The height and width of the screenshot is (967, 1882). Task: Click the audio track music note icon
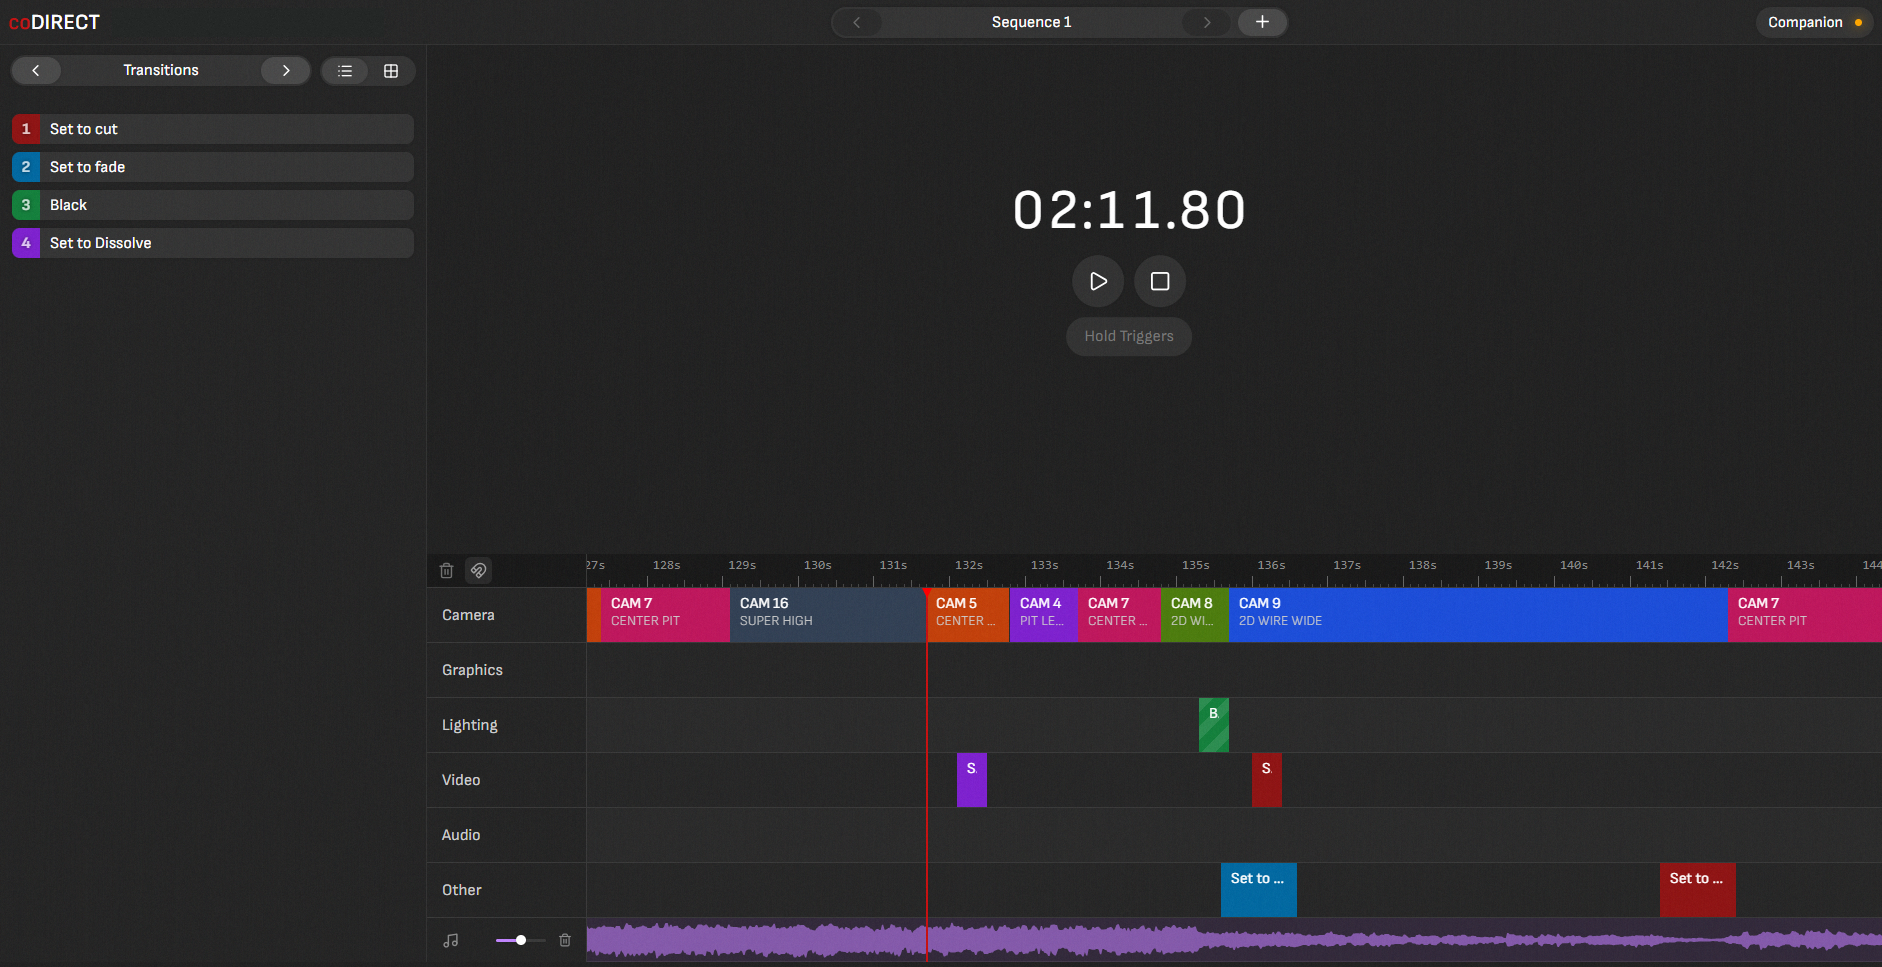pyautogui.click(x=451, y=940)
